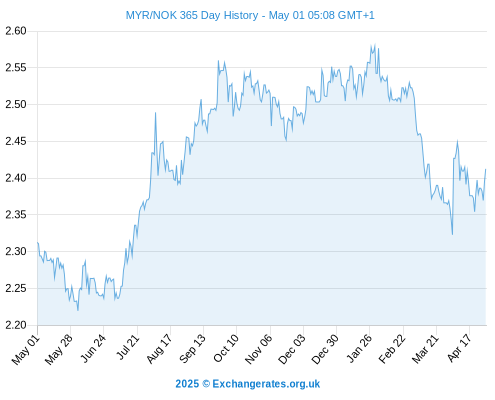Select the Jul 21 x-axis label
The image size is (495, 400).
[x=127, y=347]
